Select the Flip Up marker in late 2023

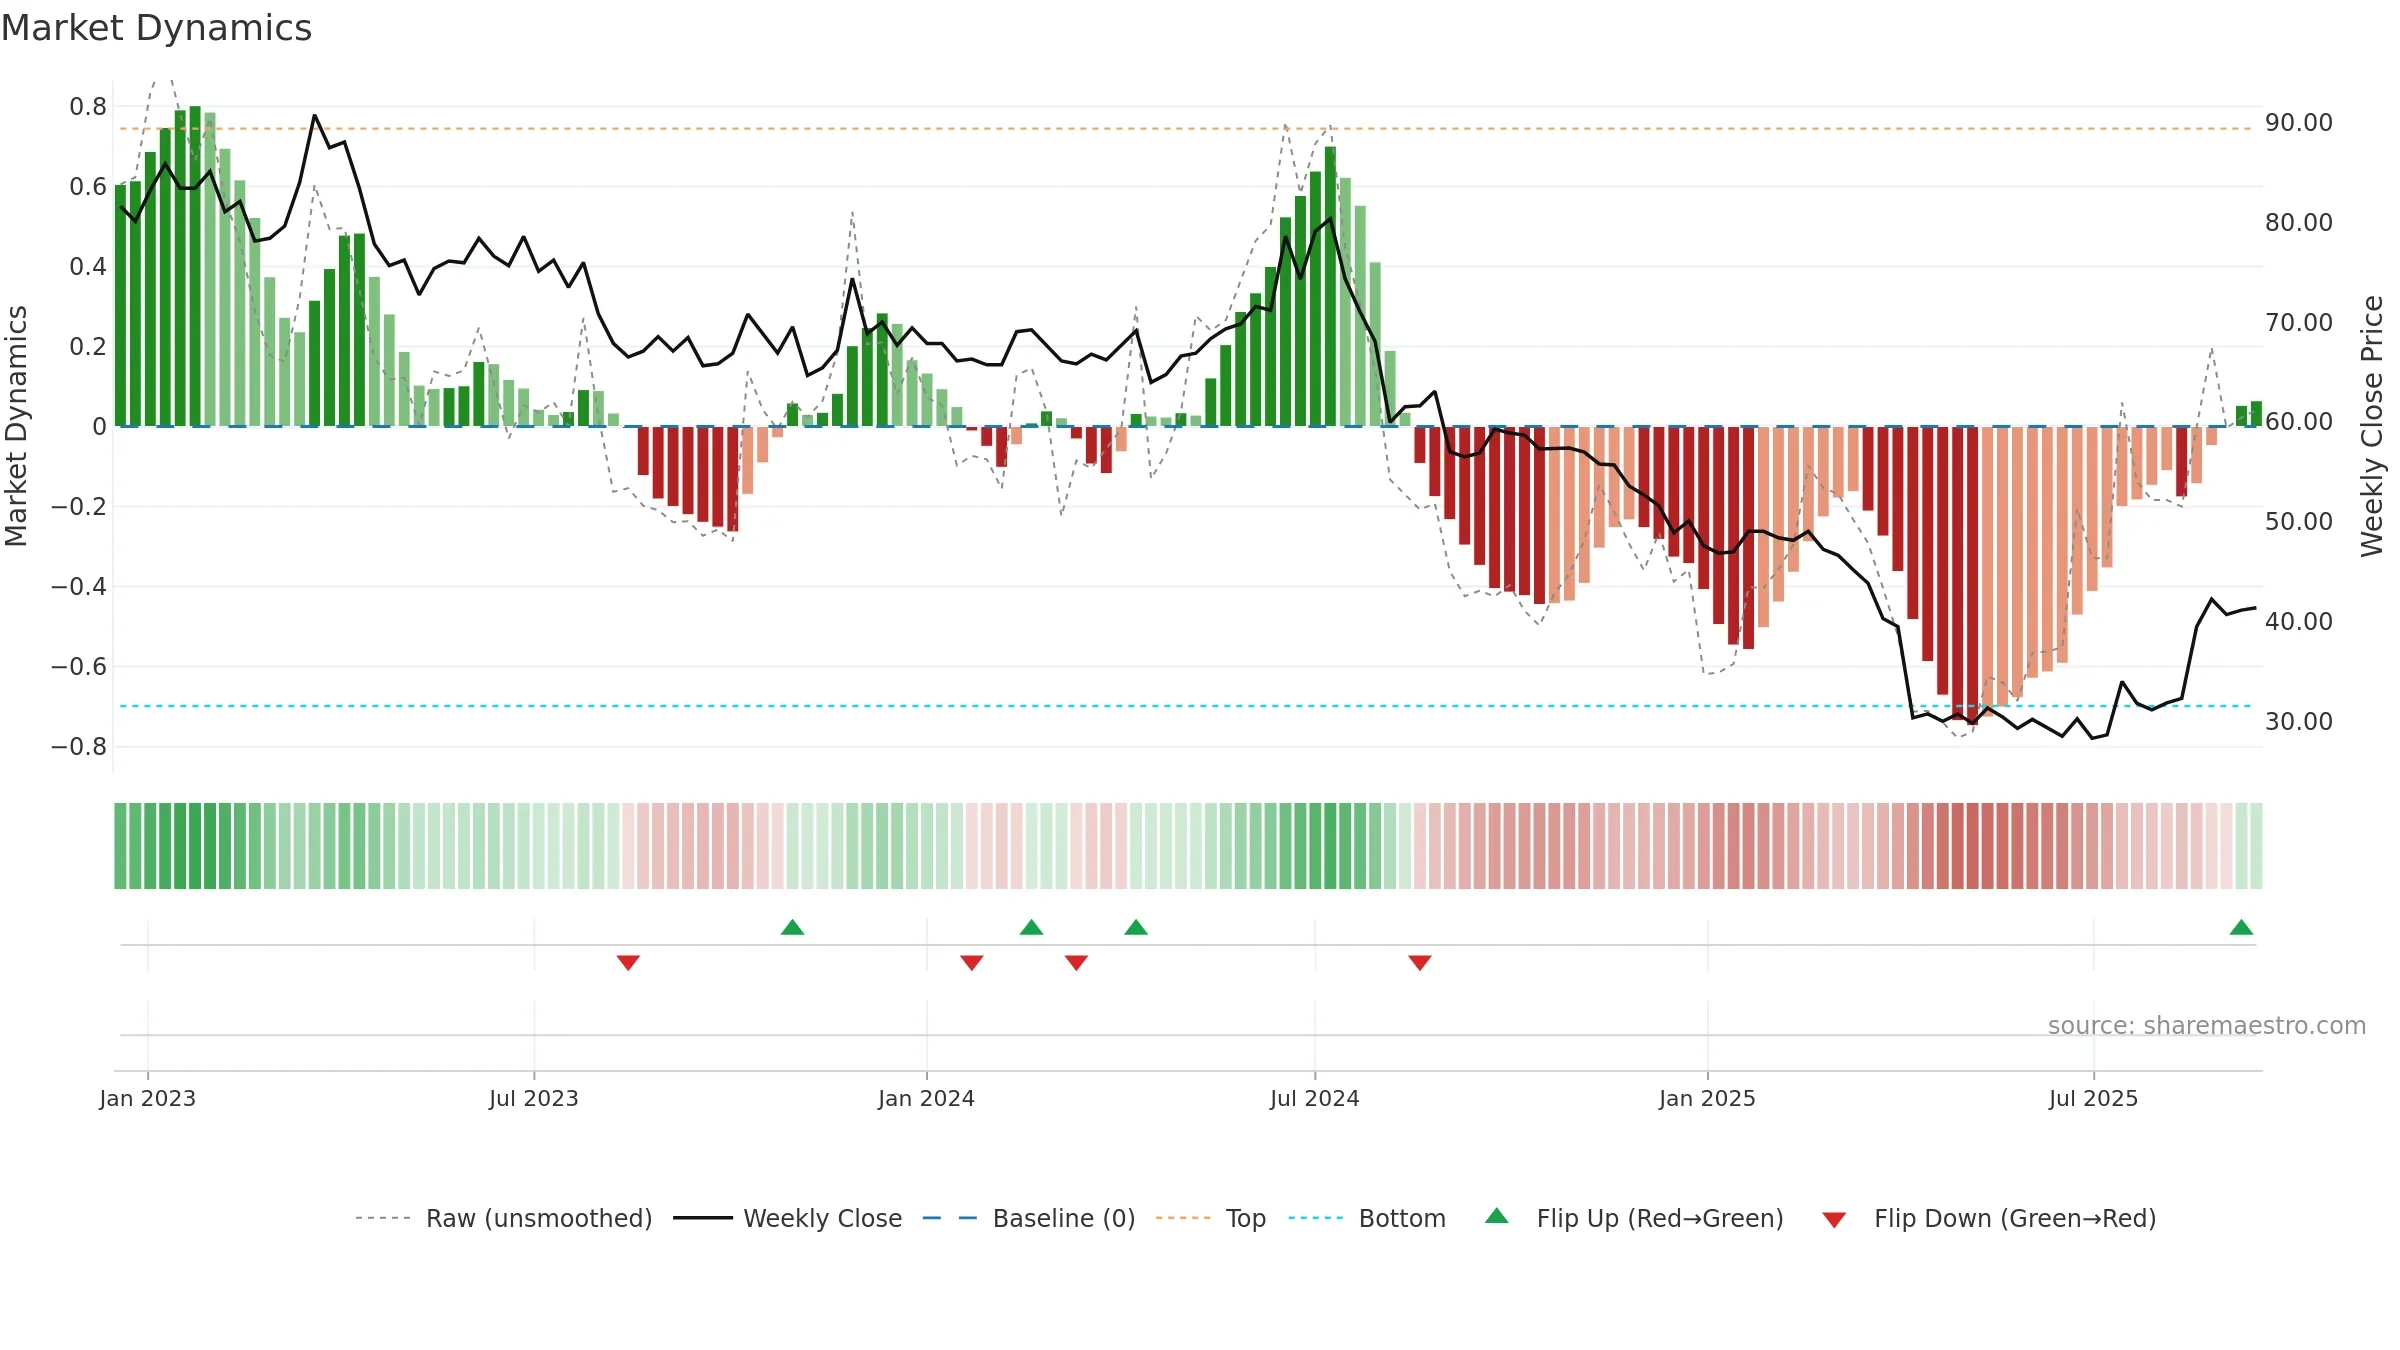pos(792,927)
